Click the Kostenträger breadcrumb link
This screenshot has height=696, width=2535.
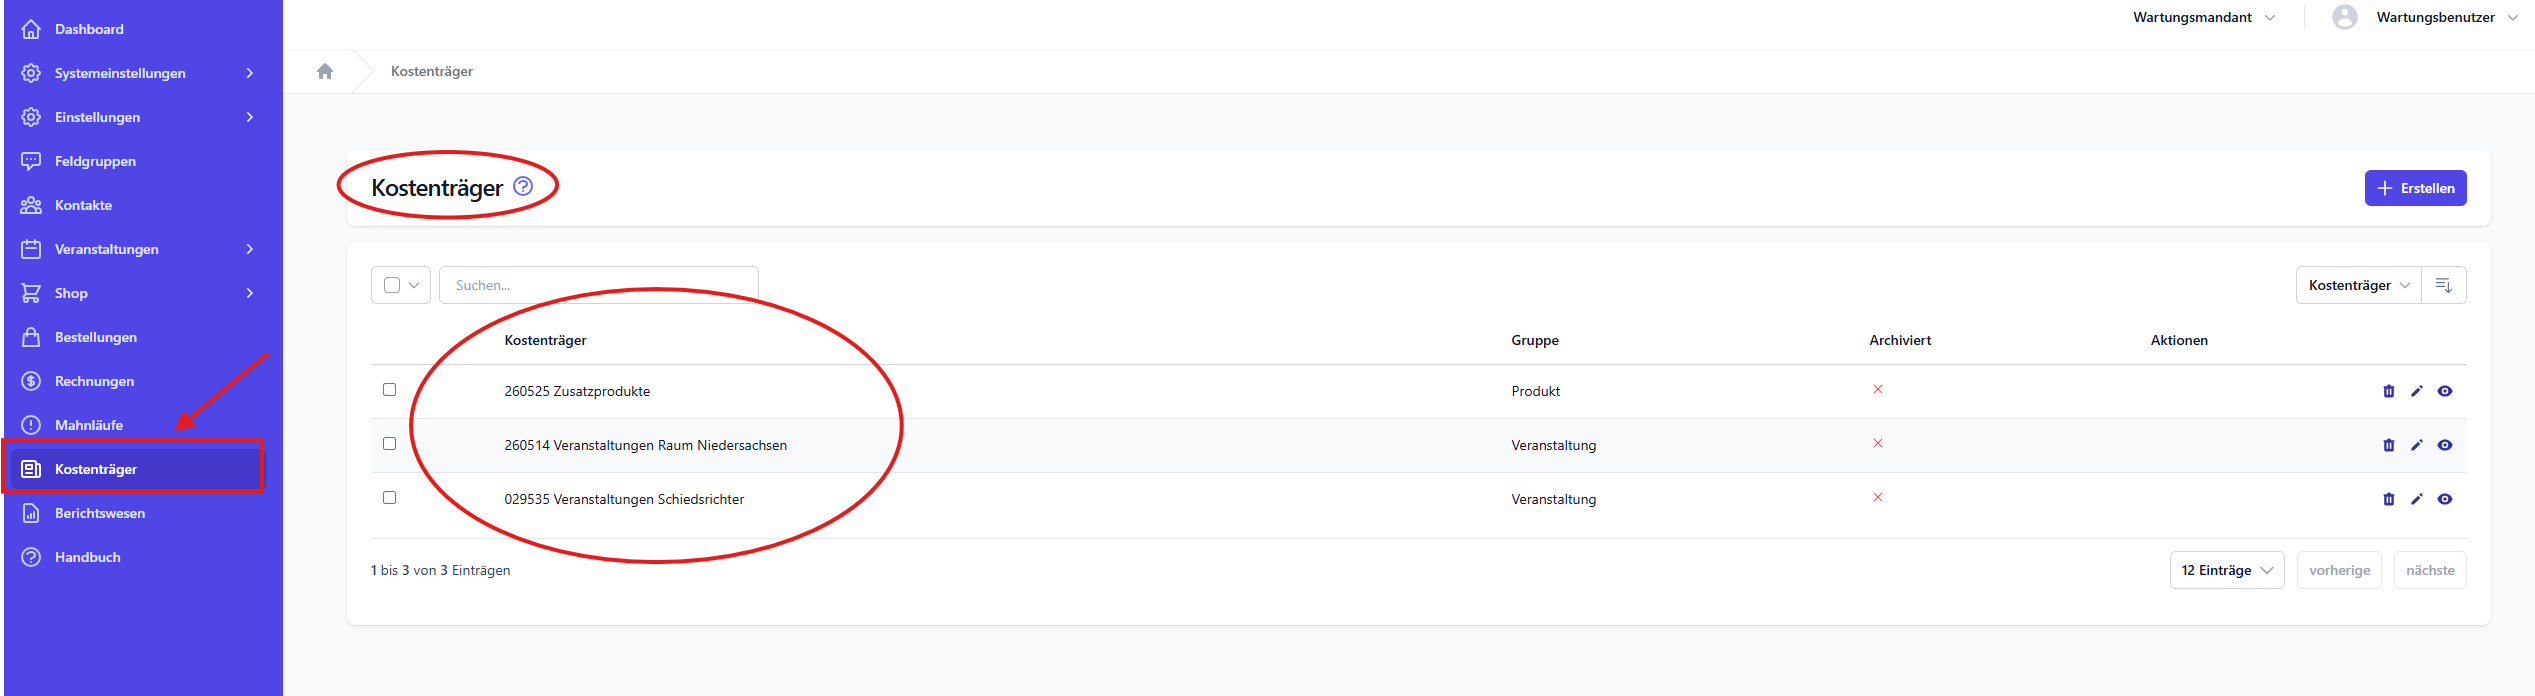click(x=432, y=71)
